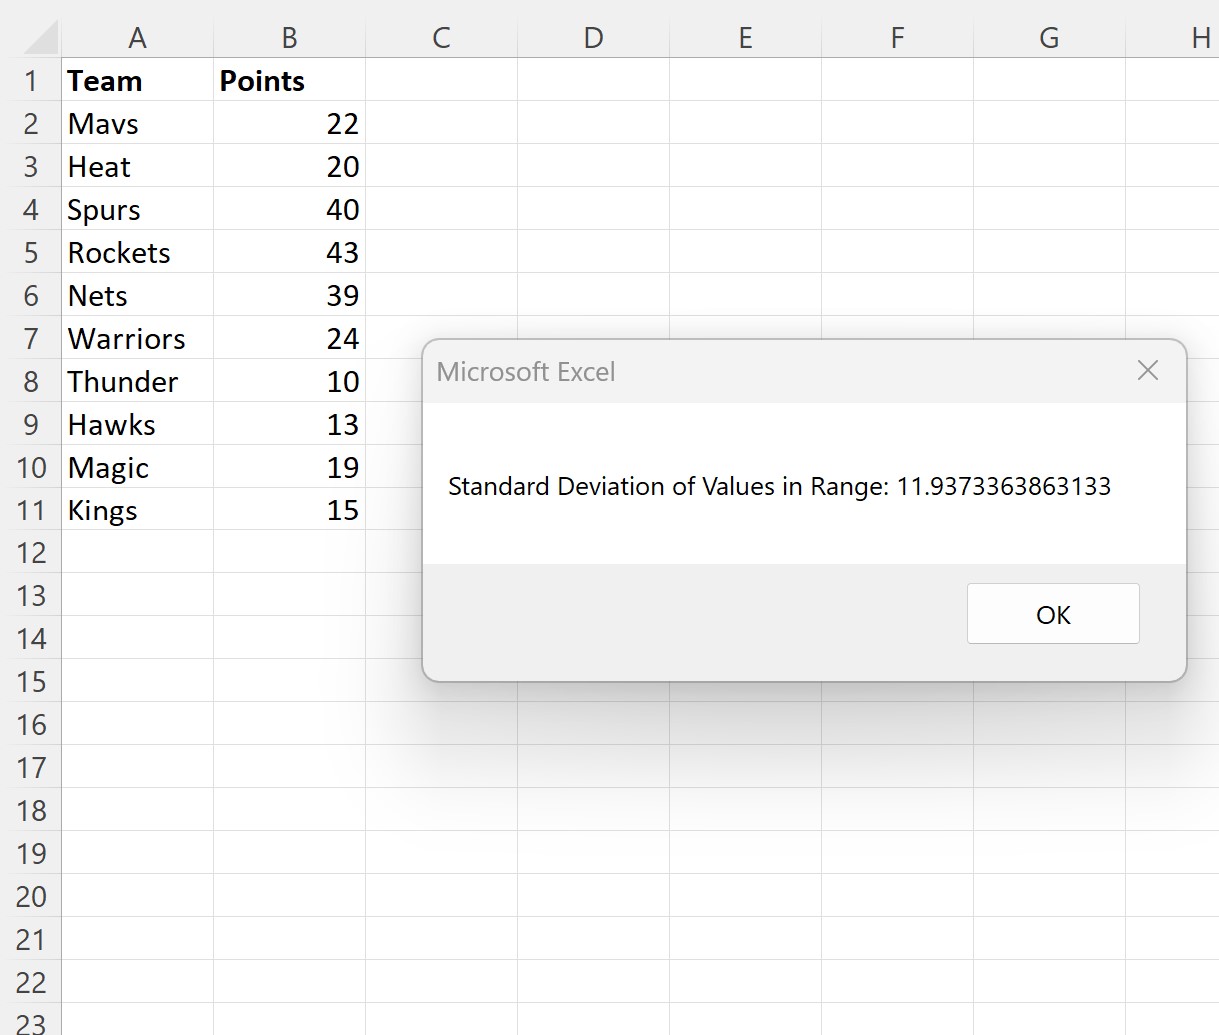Screen dimensions: 1219x1035
Task: Select row 18 header
Action: [x=31, y=811]
